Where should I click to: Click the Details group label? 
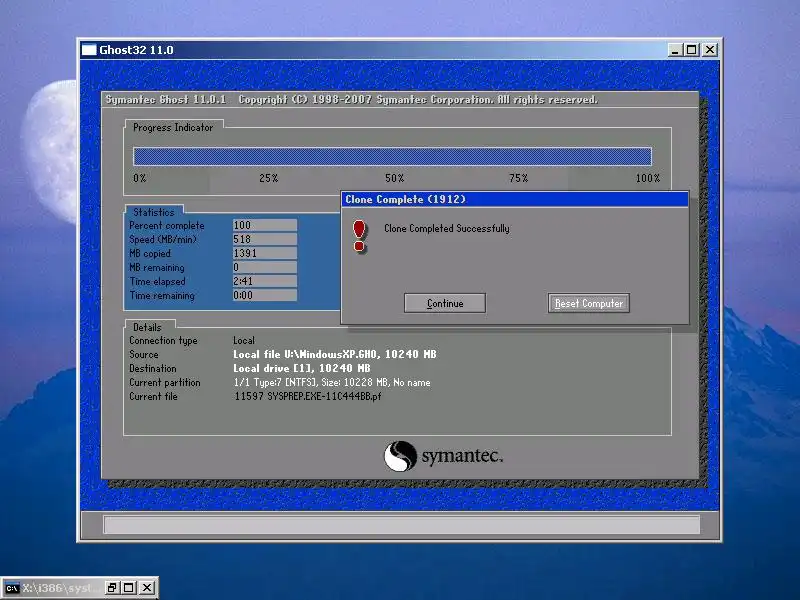click(x=147, y=327)
